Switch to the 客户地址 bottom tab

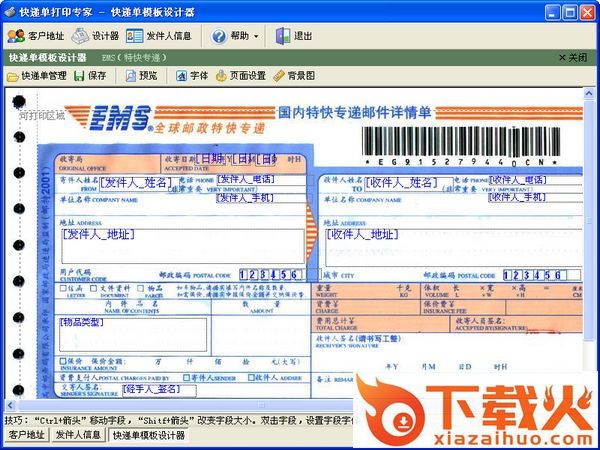(x=26, y=435)
